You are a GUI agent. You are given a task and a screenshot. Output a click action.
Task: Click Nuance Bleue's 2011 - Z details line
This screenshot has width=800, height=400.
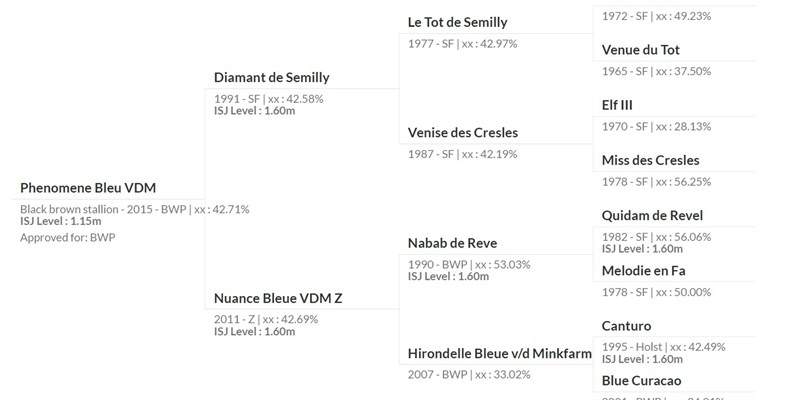(x=266, y=320)
